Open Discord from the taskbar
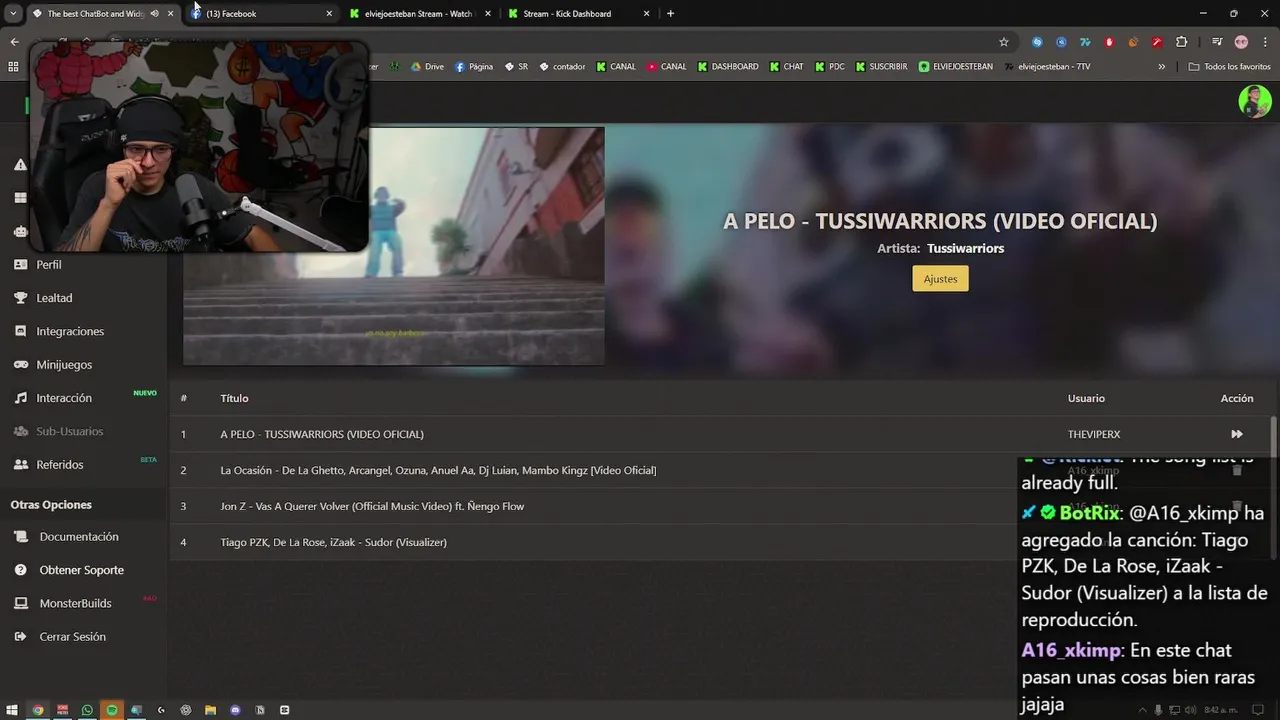The image size is (1280, 720). coord(235,710)
